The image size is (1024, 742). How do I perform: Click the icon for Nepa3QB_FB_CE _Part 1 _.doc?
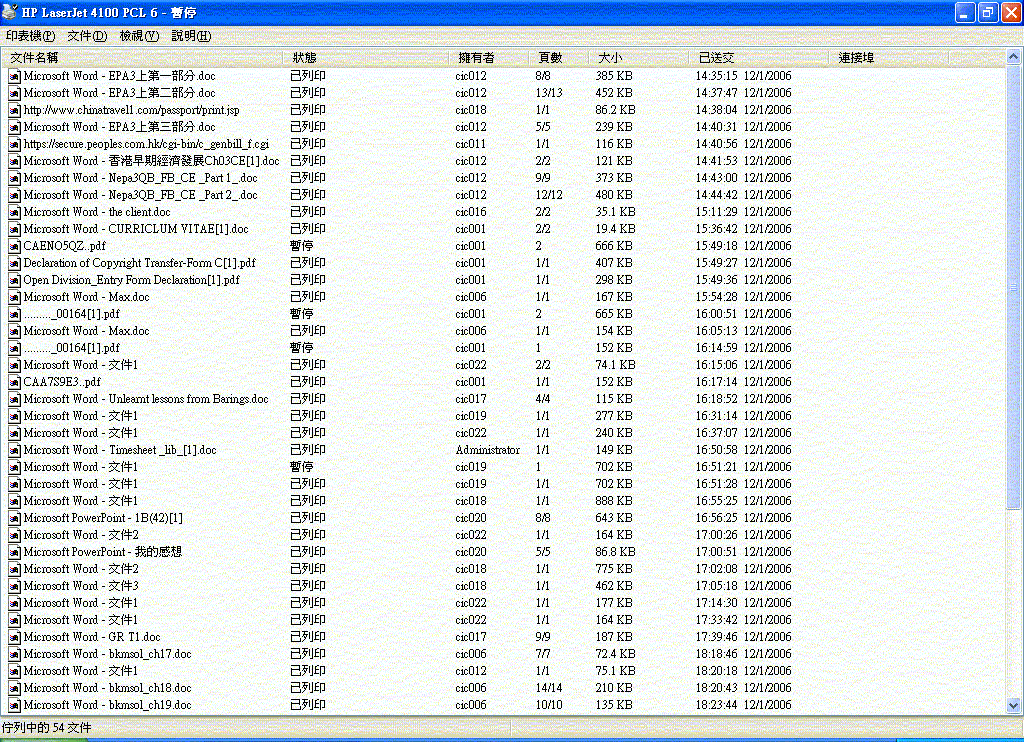click(x=14, y=178)
